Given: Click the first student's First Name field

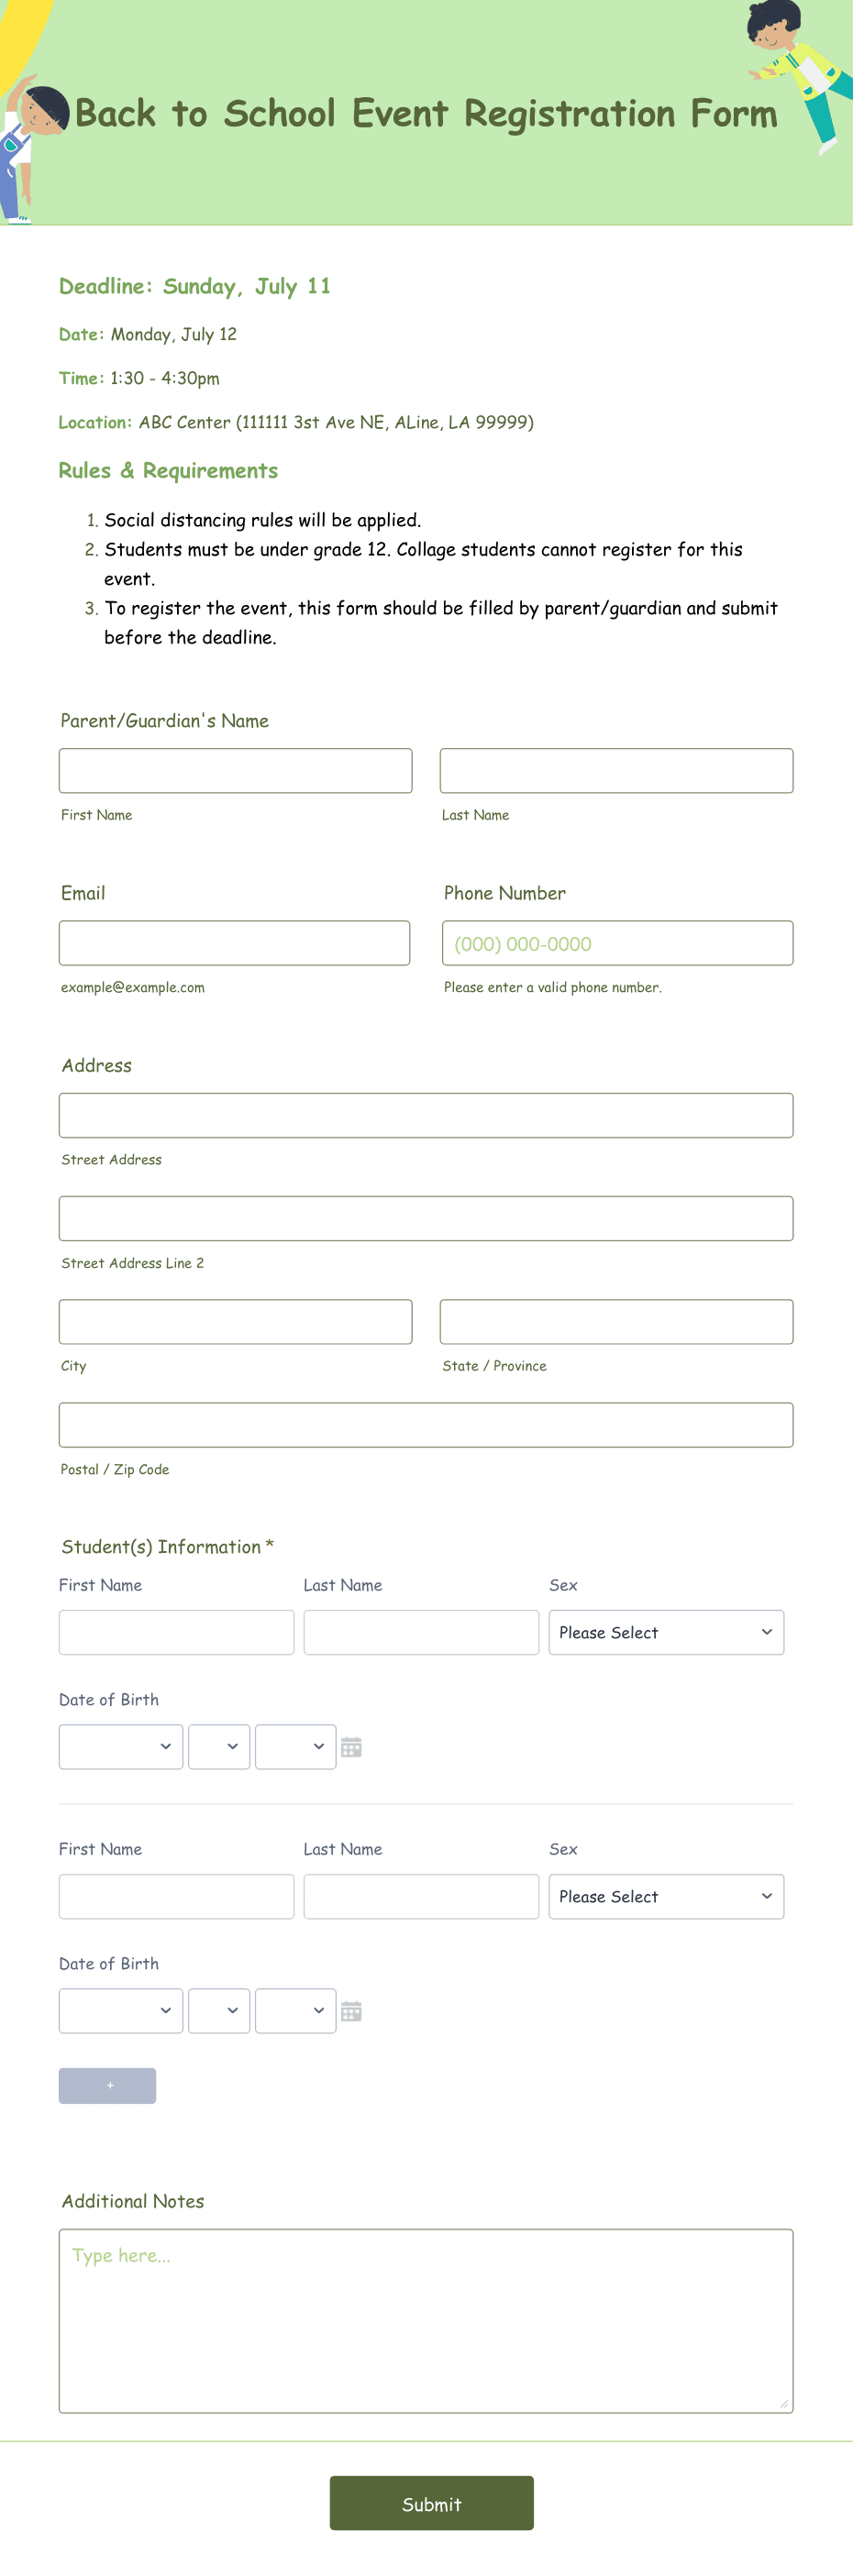Looking at the screenshot, I should click(176, 1632).
